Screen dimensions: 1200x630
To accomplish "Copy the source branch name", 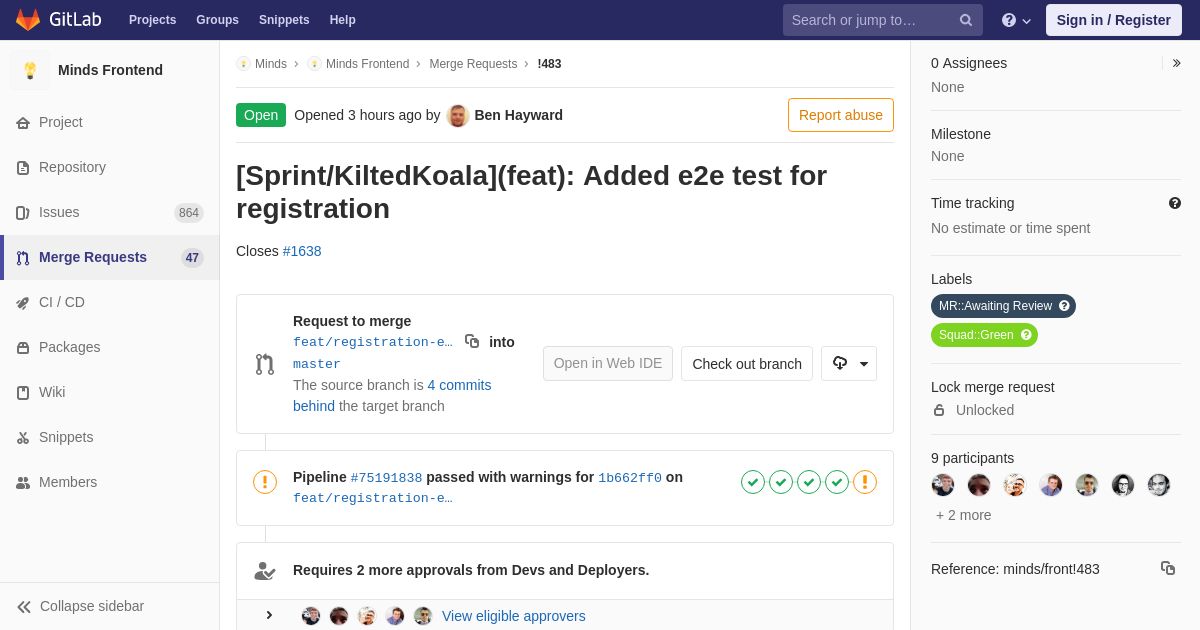I will [472, 341].
